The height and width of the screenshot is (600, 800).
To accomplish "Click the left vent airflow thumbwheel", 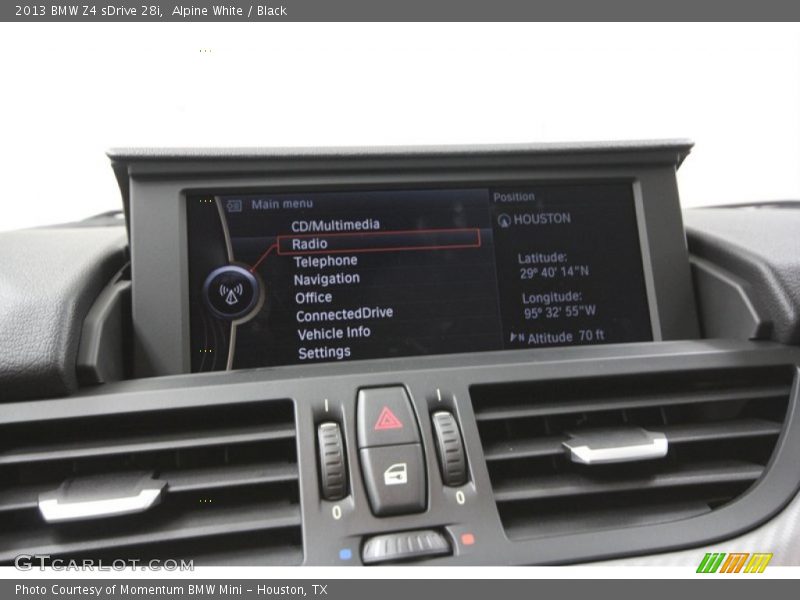I will [x=333, y=460].
